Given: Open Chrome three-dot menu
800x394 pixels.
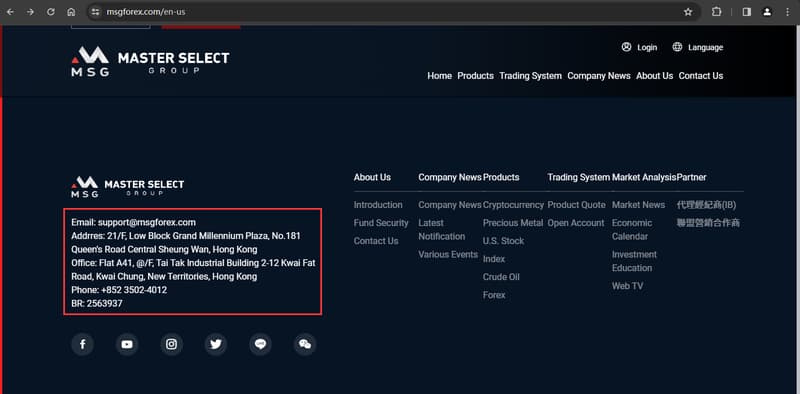Looking at the screenshot, I should 787,12.
